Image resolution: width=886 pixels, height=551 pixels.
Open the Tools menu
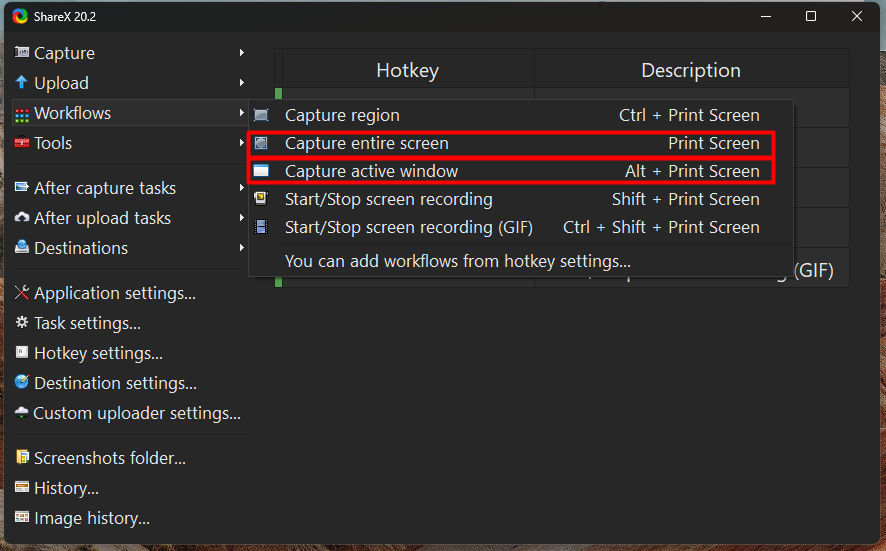coord(130,143)
